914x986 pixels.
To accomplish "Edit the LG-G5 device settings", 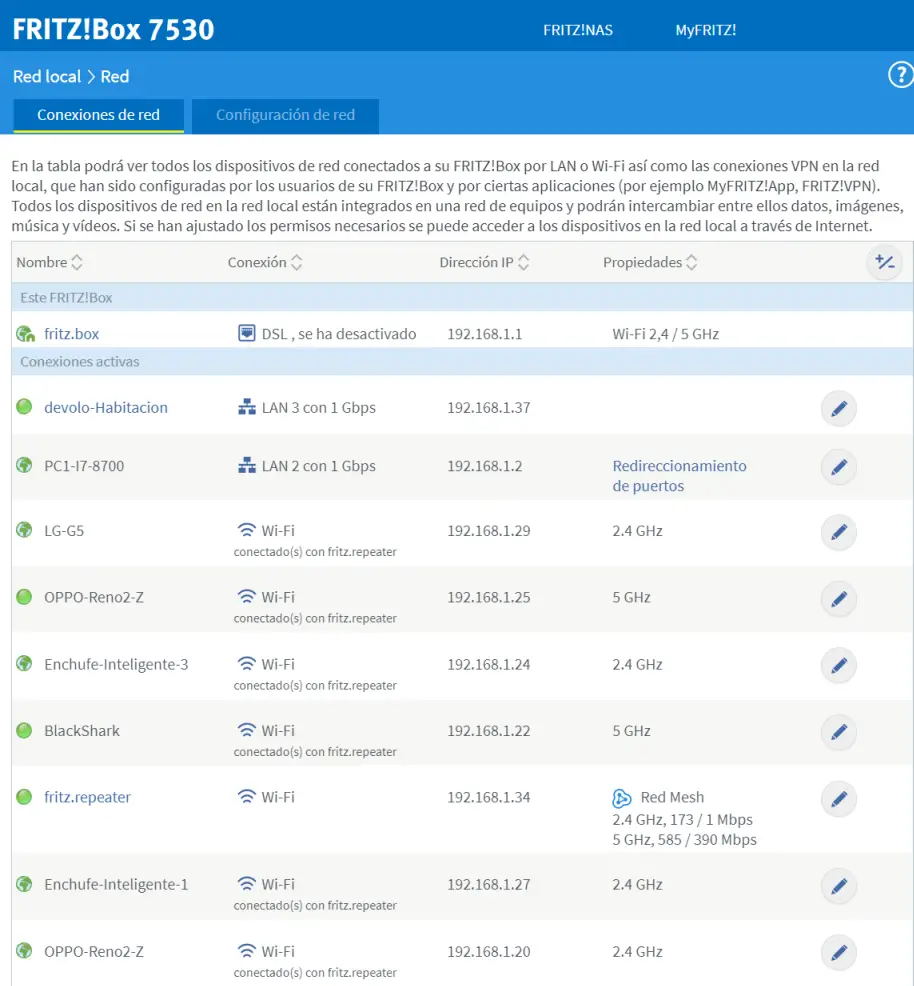I will (x=839, y=532).
